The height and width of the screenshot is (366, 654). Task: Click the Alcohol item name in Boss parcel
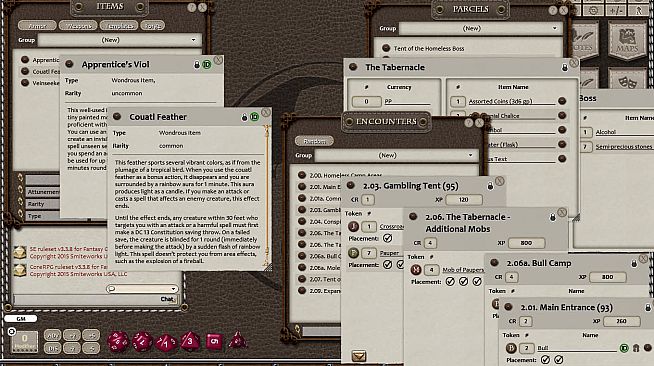click(606, 132)
